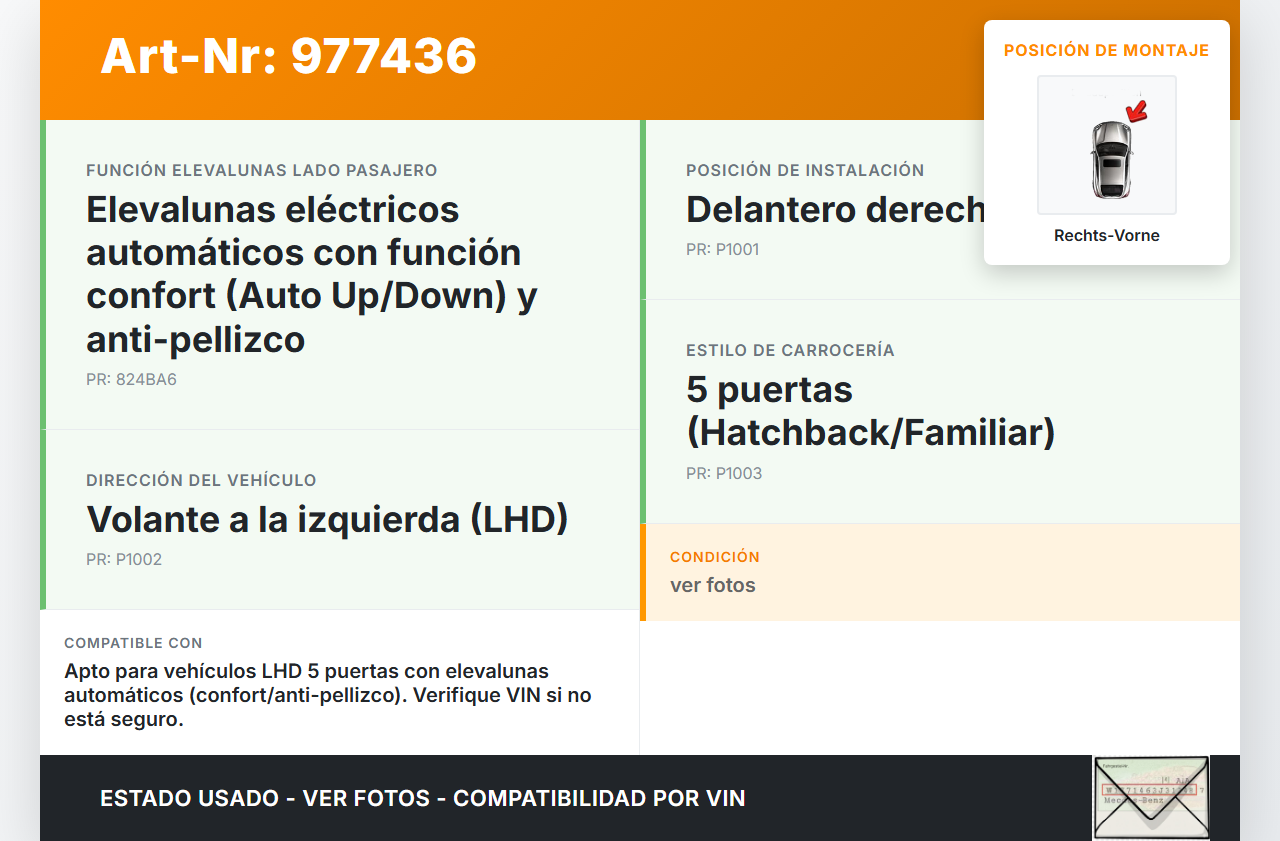Click the 5 puertas (Hatchback/Familiar) value
The image size is (1280, 841).
(x=870, y=411)
